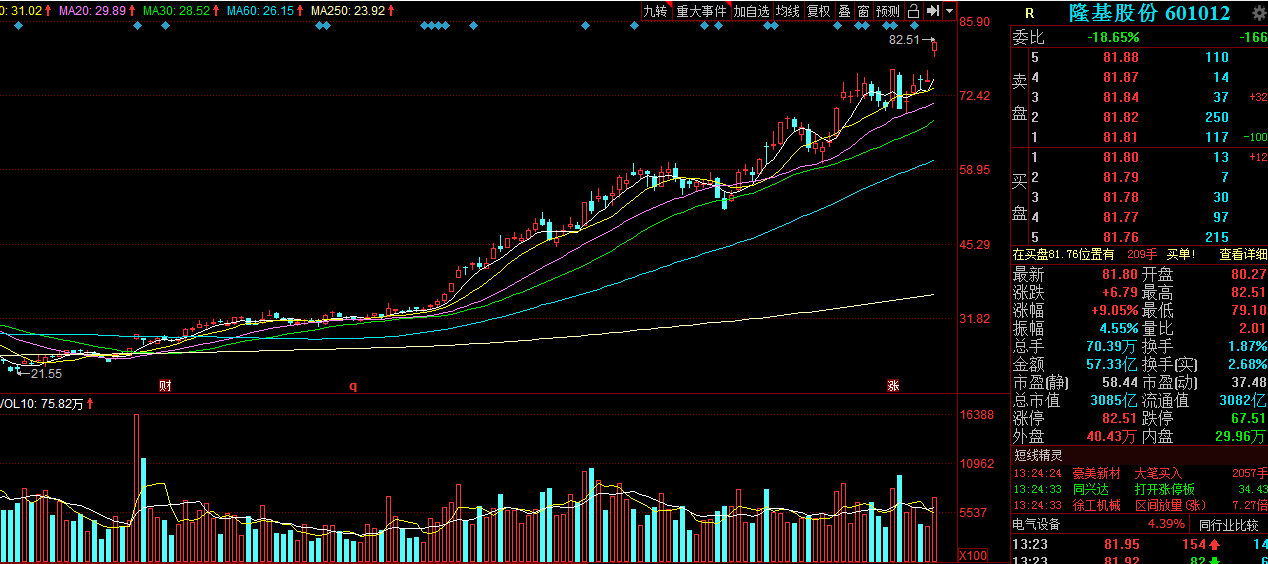
Task: Click the jump-to-end arrow icon
Action: [932, 11]
